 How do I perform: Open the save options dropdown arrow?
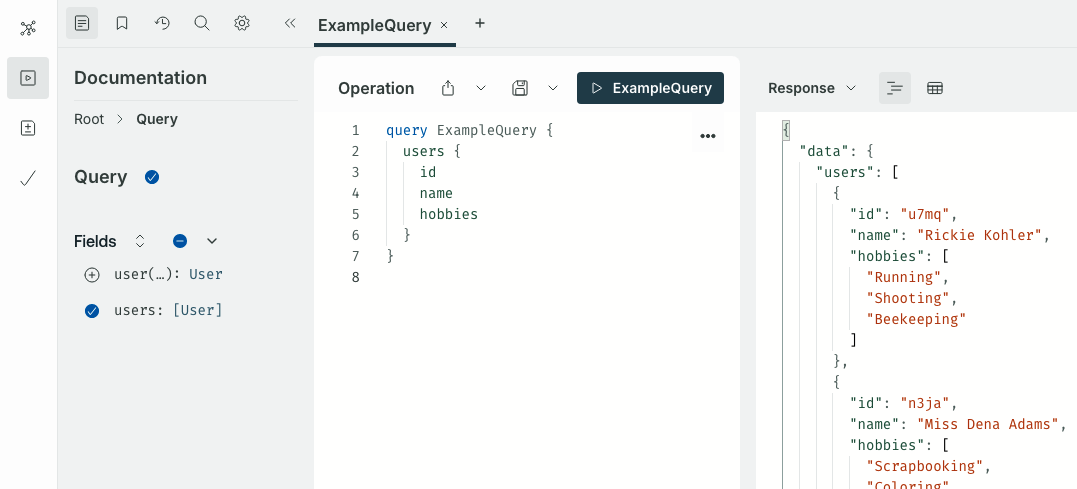click(553, 88)
